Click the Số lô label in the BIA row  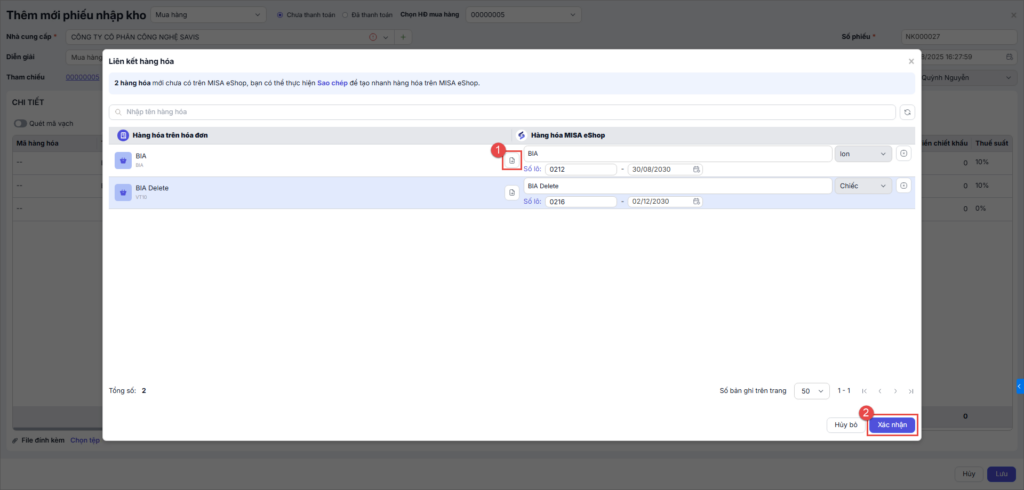click(x=533, y=170)
